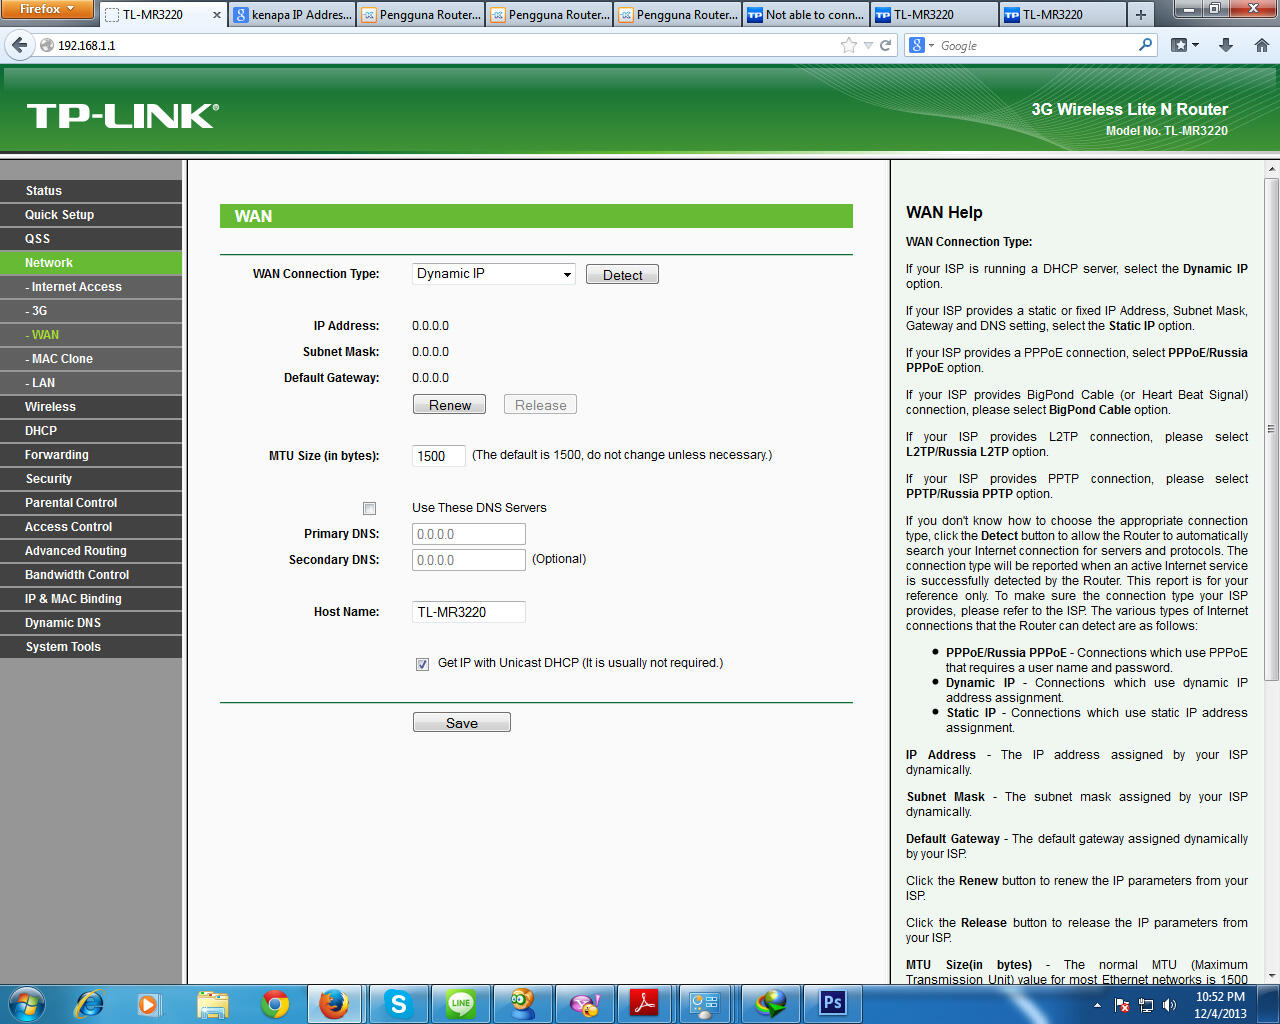Click the network tray icon

tap(1146, 1005)
